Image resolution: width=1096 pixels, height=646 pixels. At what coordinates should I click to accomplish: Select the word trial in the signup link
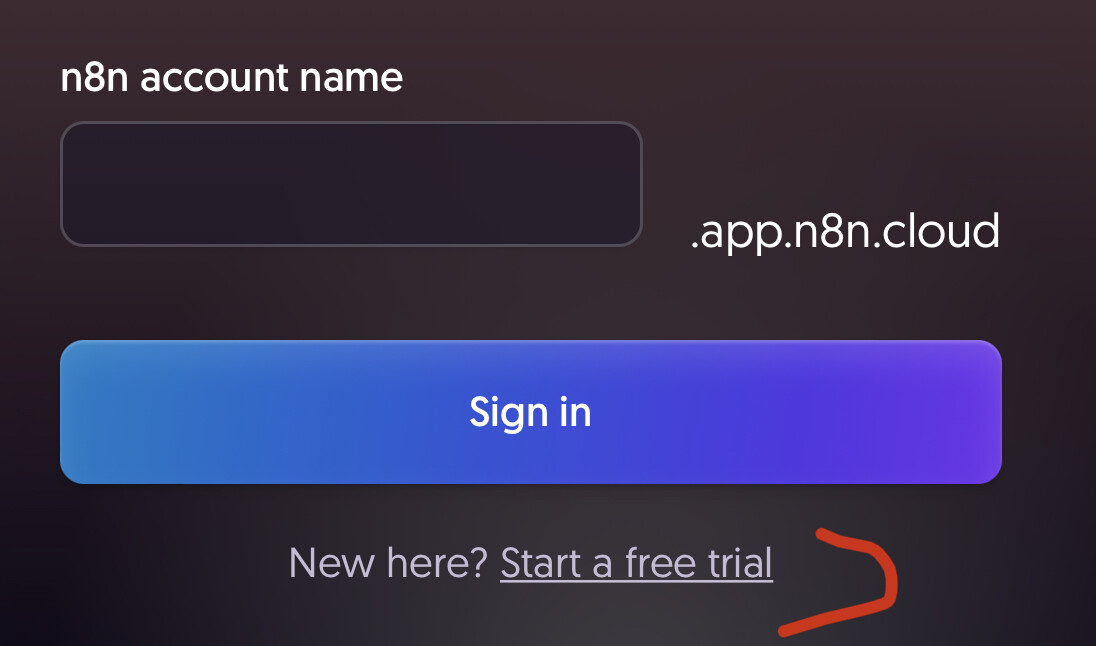(x=740, y=563)
